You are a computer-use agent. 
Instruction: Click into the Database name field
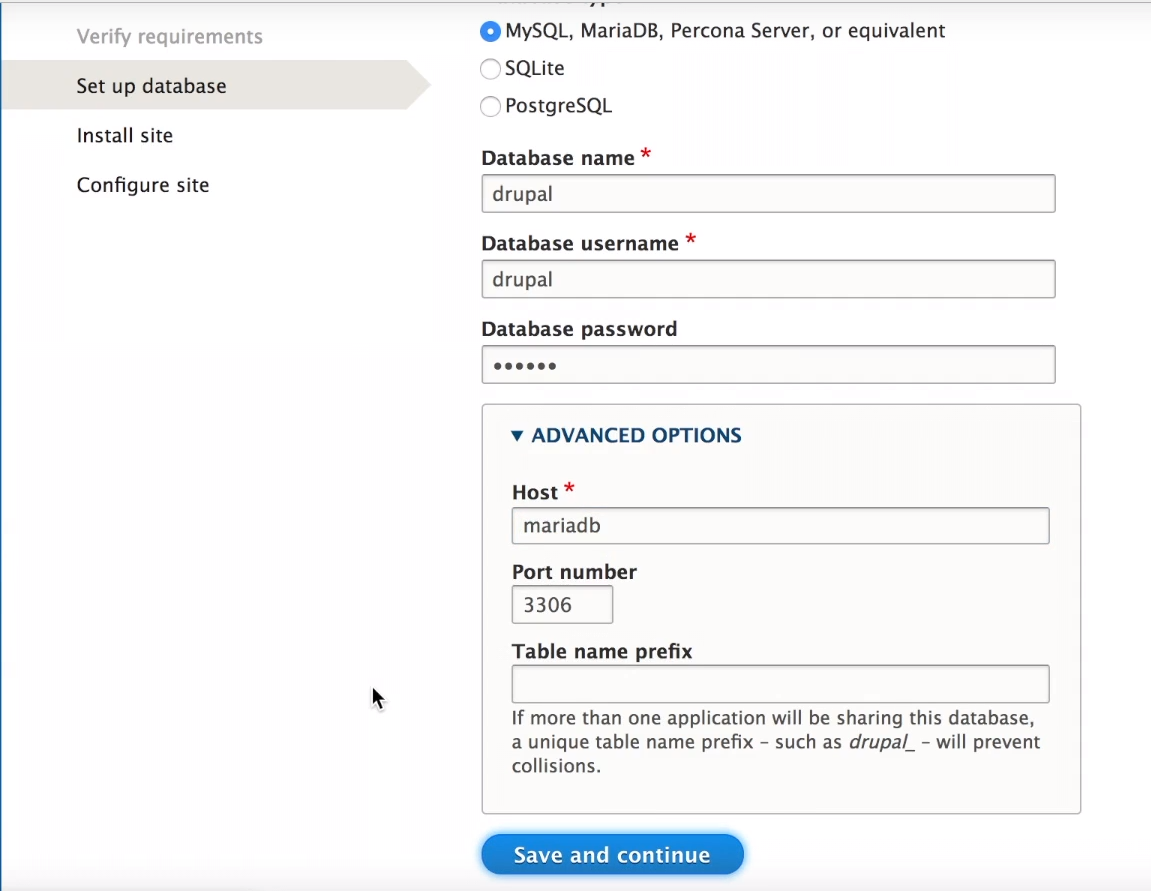768,193
